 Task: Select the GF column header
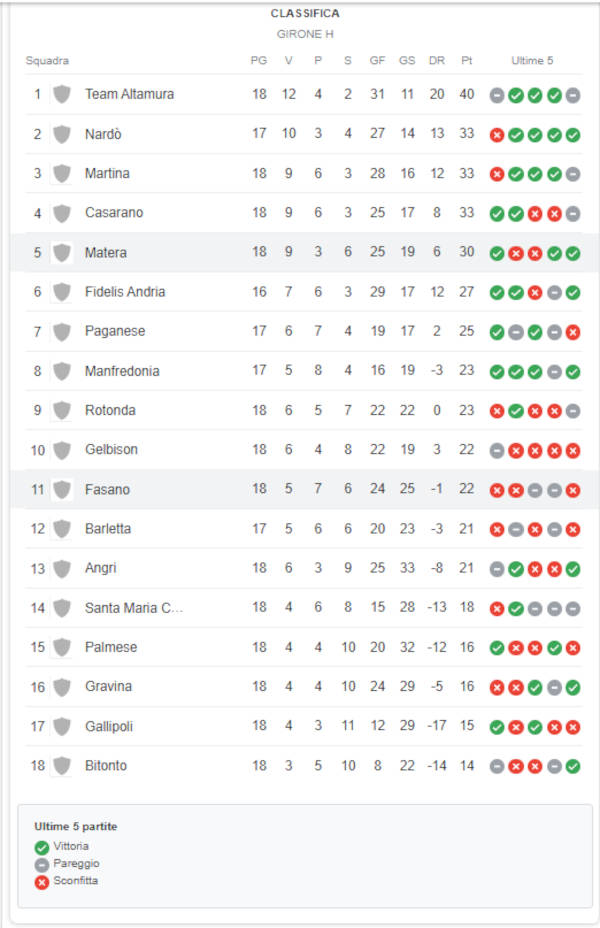coord(378,60)
